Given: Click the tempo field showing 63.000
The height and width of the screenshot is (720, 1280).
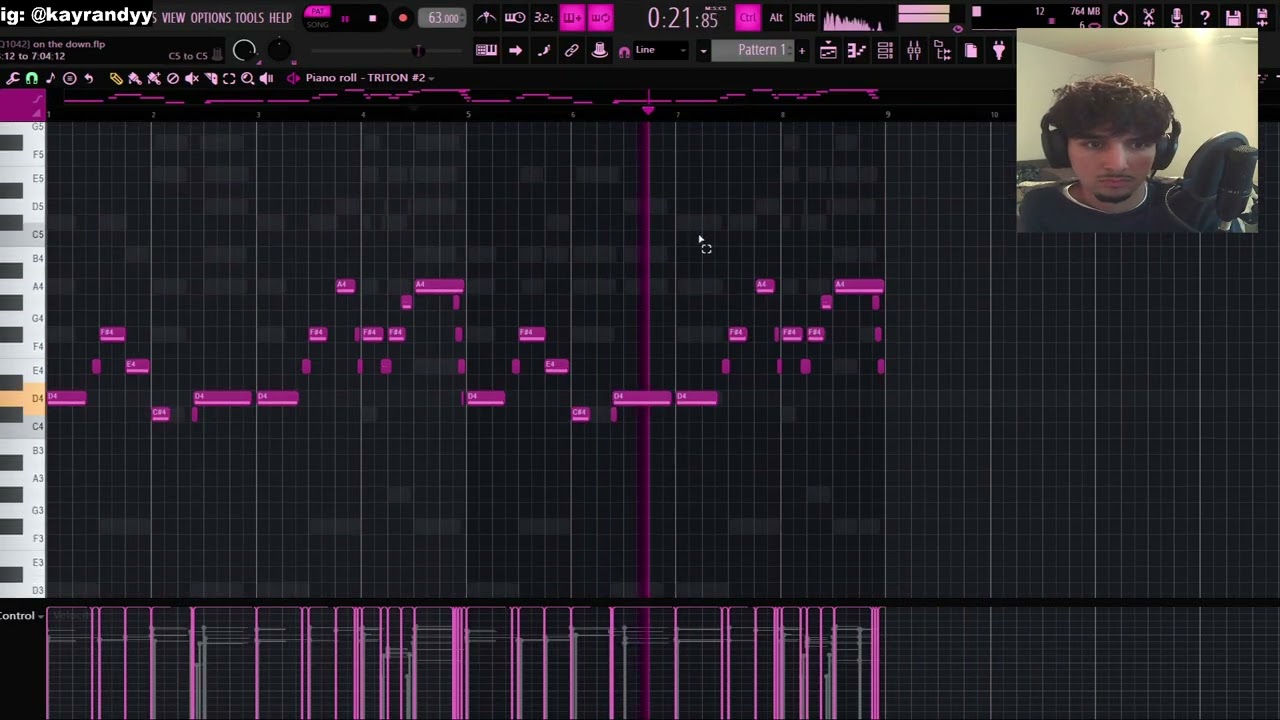Looking at the screenshot, I should point(443,18).
